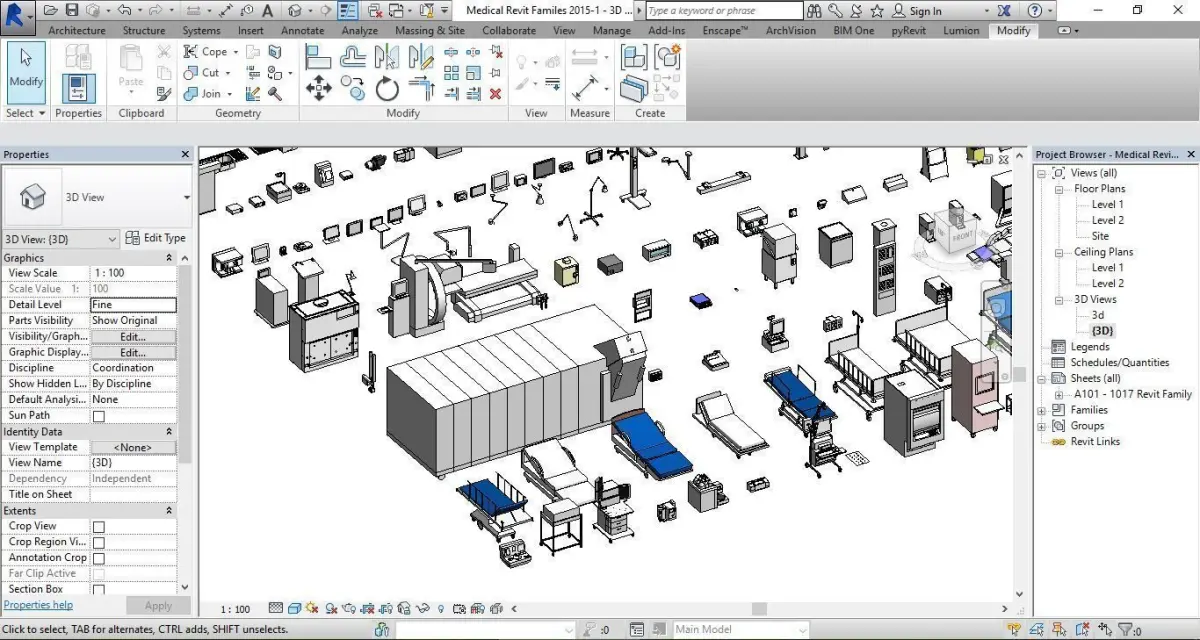
Task: Switch to the Massing & Site tab
Action: click(x=430, y=30)
